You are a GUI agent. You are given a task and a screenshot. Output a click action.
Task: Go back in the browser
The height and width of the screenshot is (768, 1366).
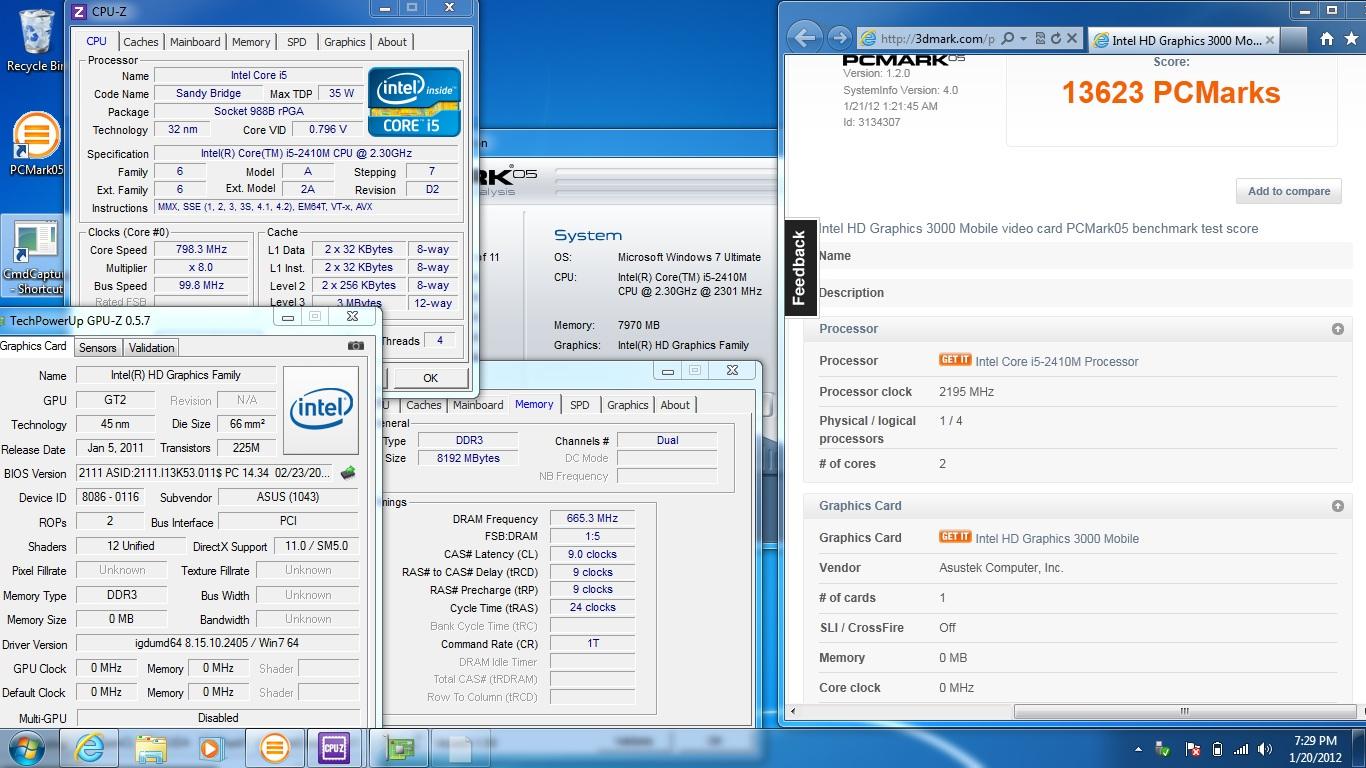pos(804,38)
